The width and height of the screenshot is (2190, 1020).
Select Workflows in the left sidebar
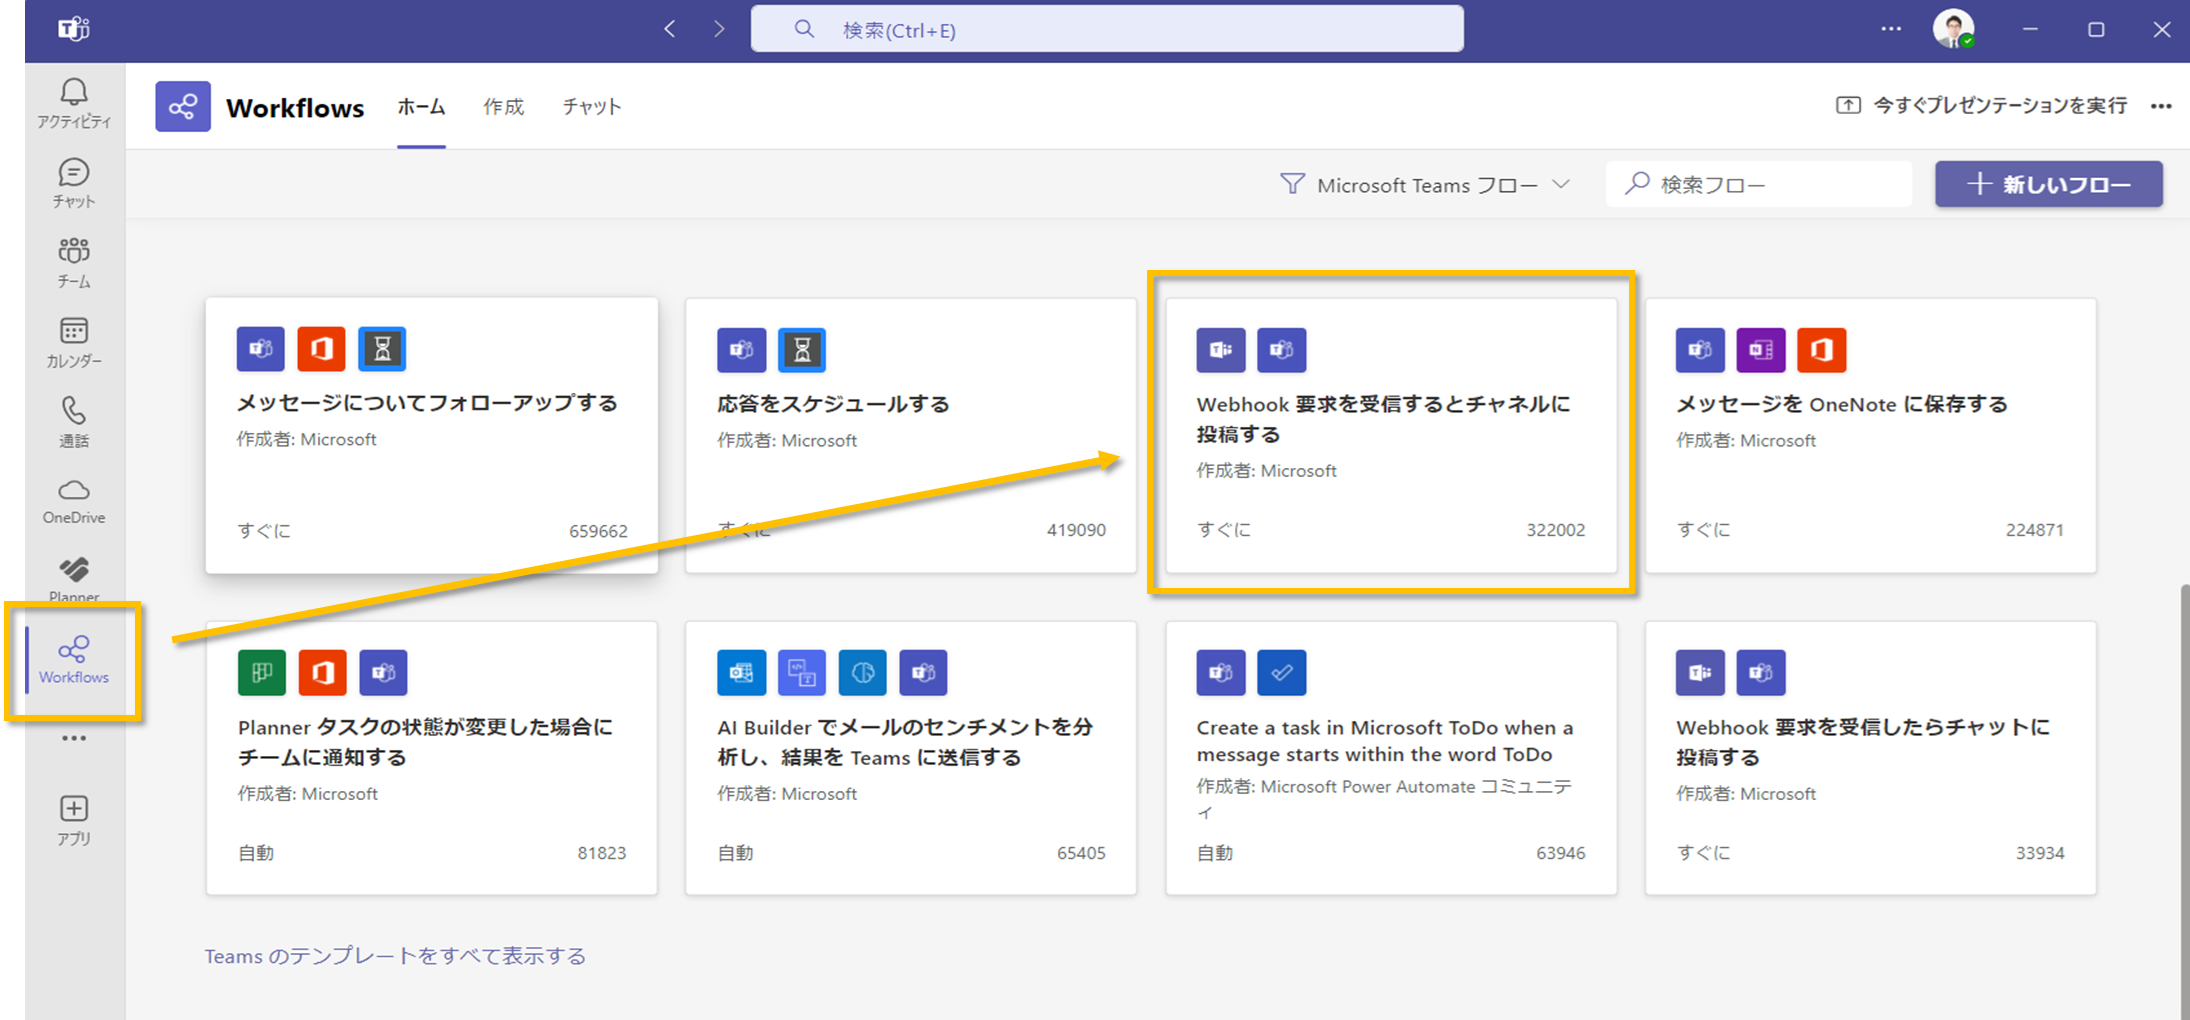(74, 660)
